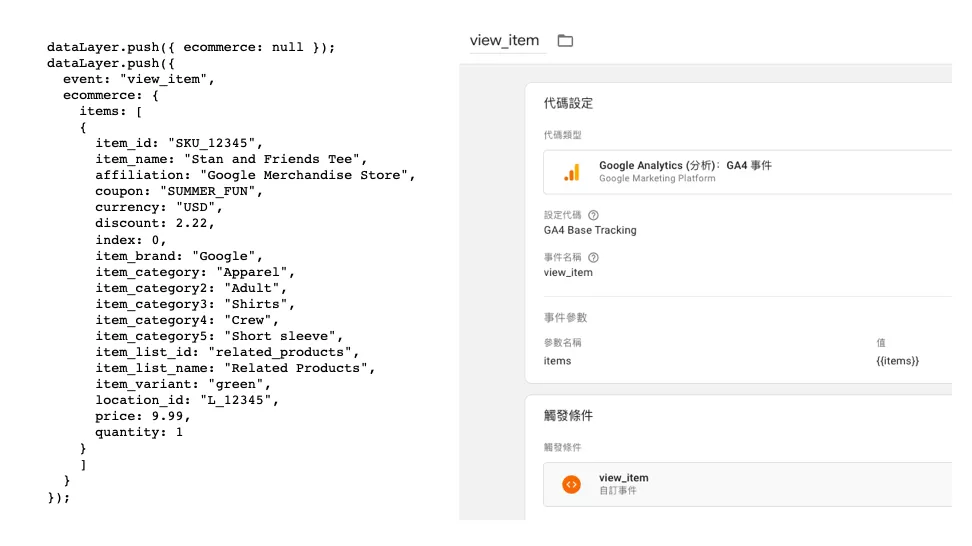972x546 pixels.
Task: Open the GA4 事件 tag type card
Action: [x=748, y=172]
